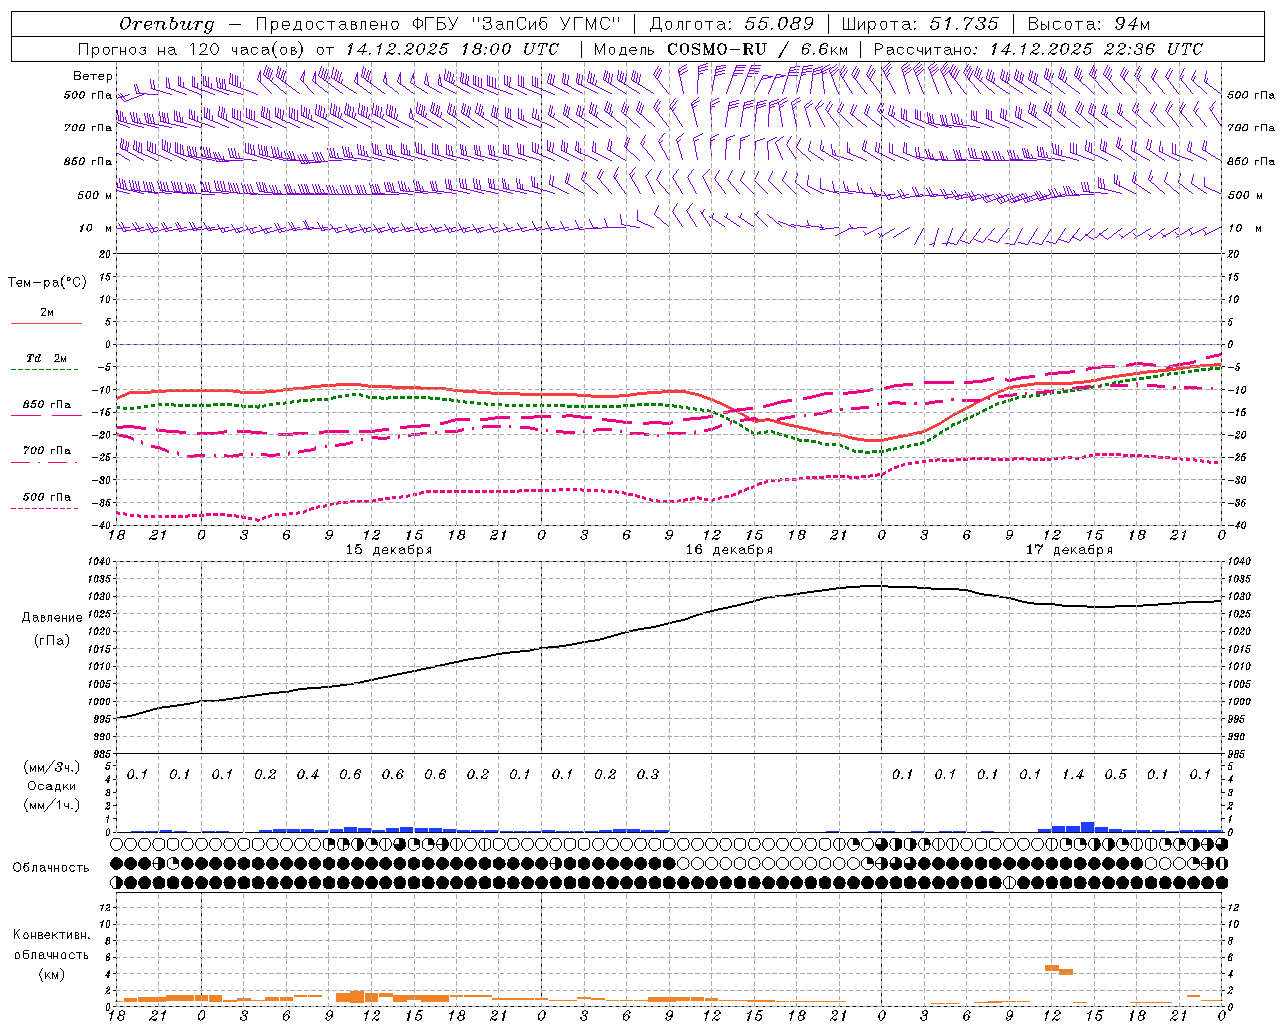This screenshot has width=1280, height=1024.
Task: Click the '500 гПа' temperature legend entry
Action: point(47,497)
